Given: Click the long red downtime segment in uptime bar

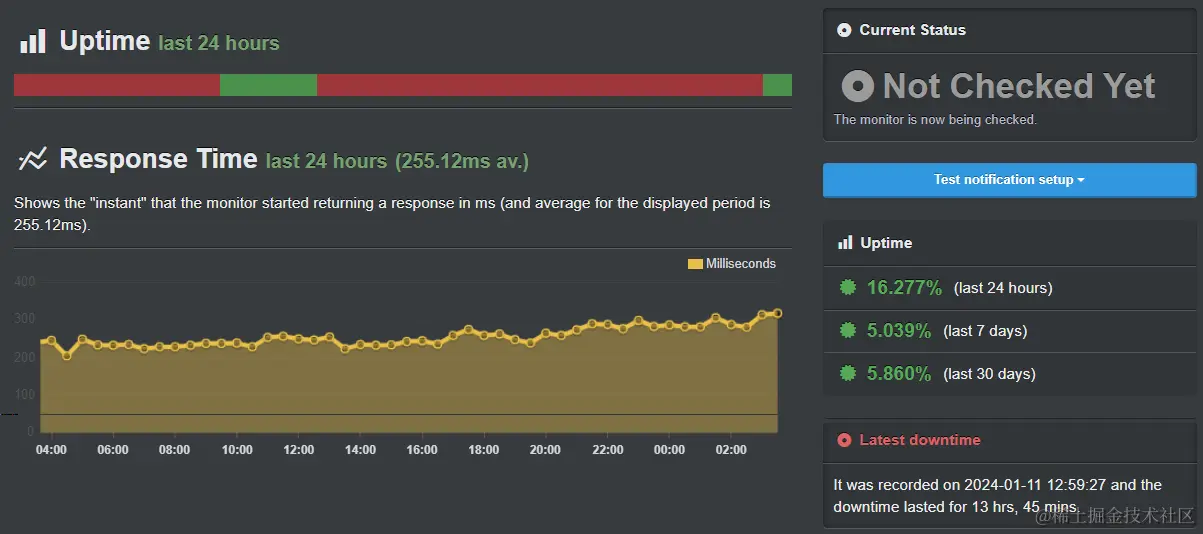Looking at the screenshot, I should point(540,85).
